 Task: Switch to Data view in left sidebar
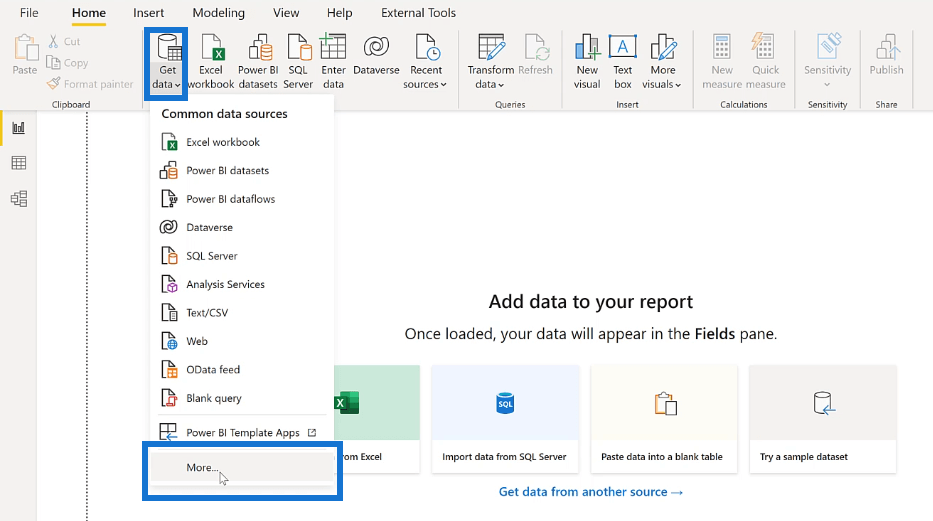click(x=18, y=163)
